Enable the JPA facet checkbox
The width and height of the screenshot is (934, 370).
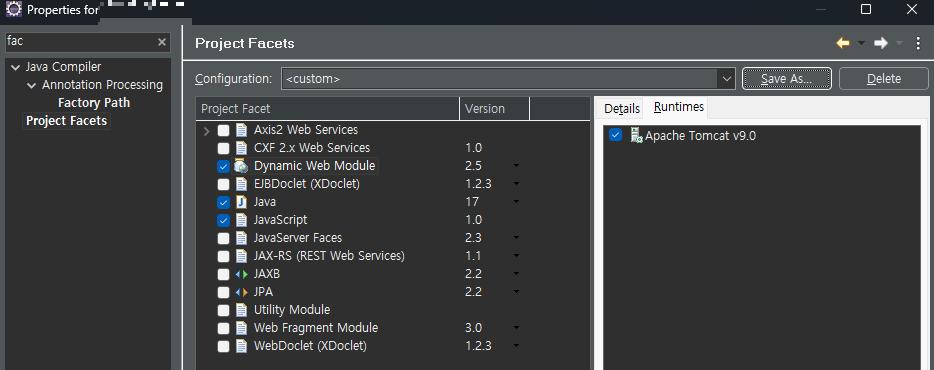coord(223,292)
